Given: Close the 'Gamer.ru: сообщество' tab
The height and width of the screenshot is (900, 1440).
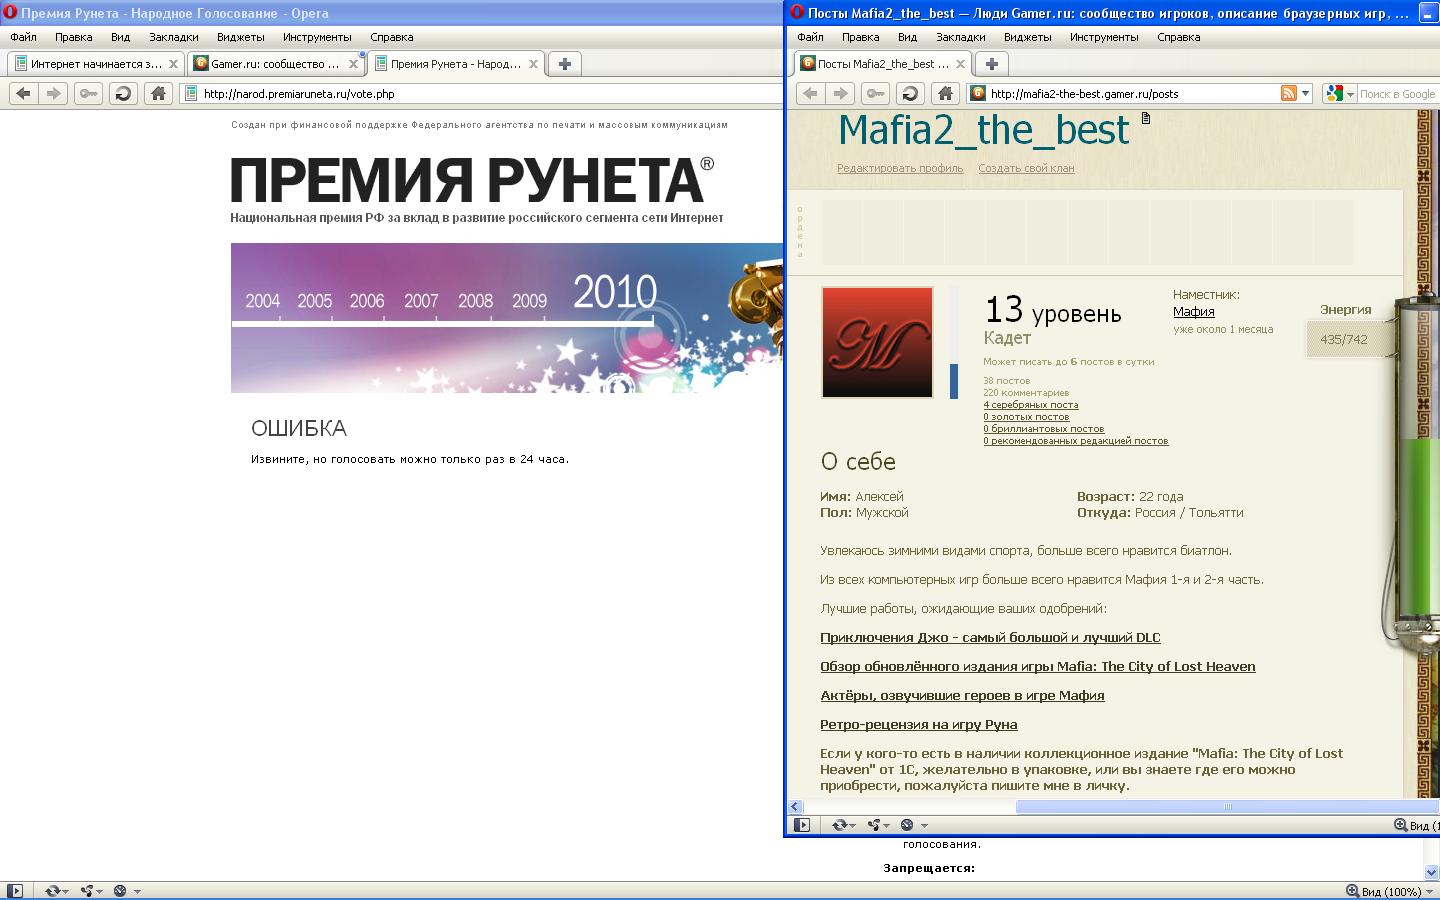Looking at the screenshot, I should 353,64.
